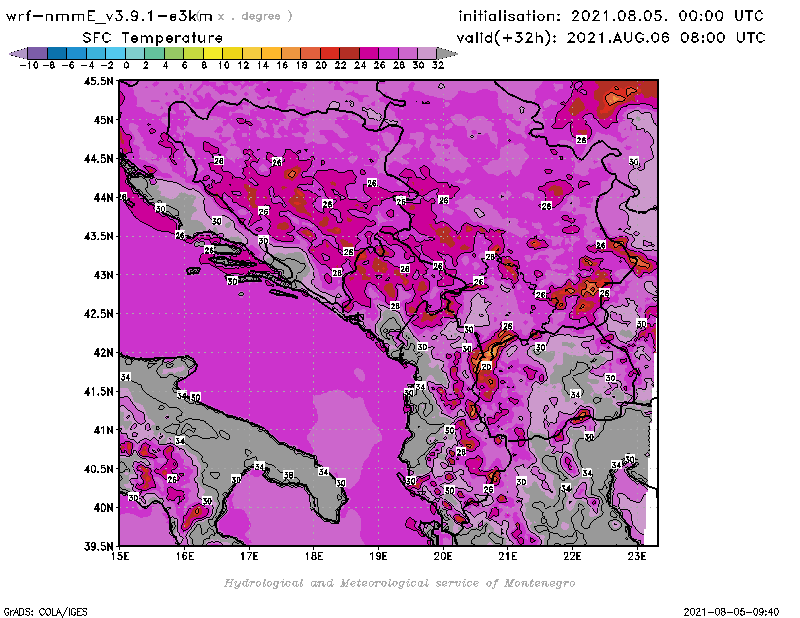Click the 'Hydrological and Meteorological service of Montenegro' caption
Screen dimensions: 800x618
[x=399, y=583]
